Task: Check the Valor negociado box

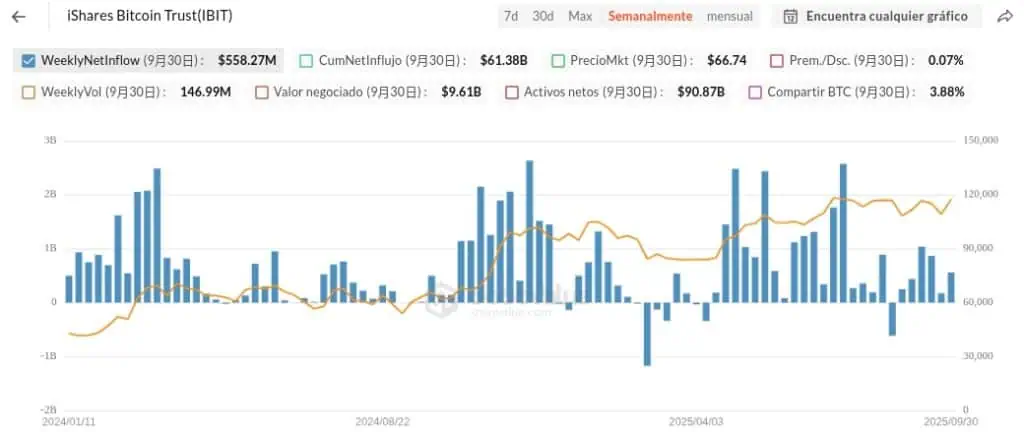Action: coord(262,92)
